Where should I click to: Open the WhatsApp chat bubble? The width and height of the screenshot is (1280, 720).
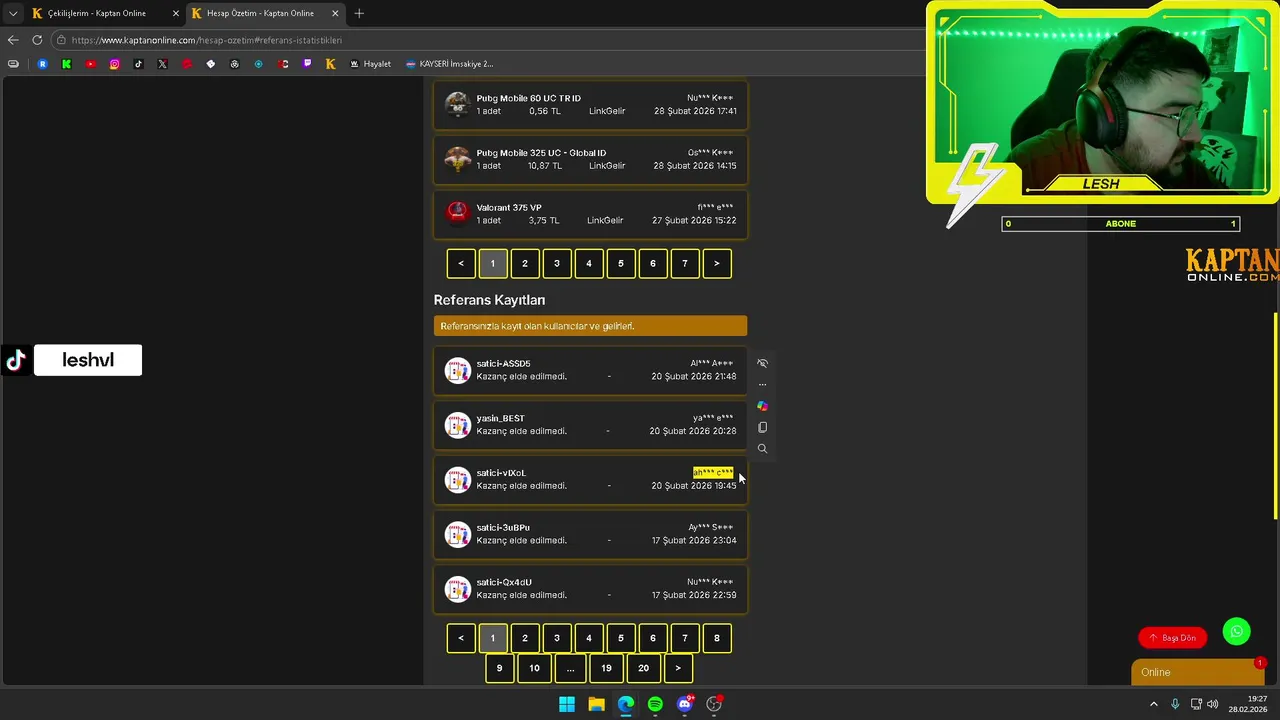[1236, 631]
